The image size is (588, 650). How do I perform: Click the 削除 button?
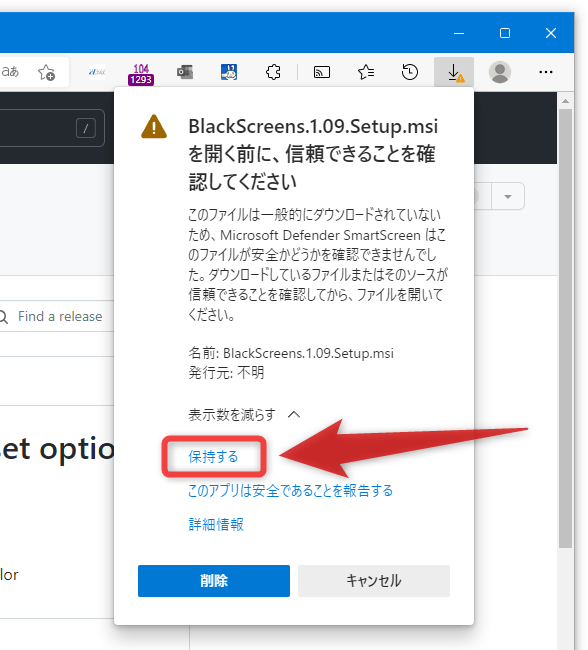[214, 581]
